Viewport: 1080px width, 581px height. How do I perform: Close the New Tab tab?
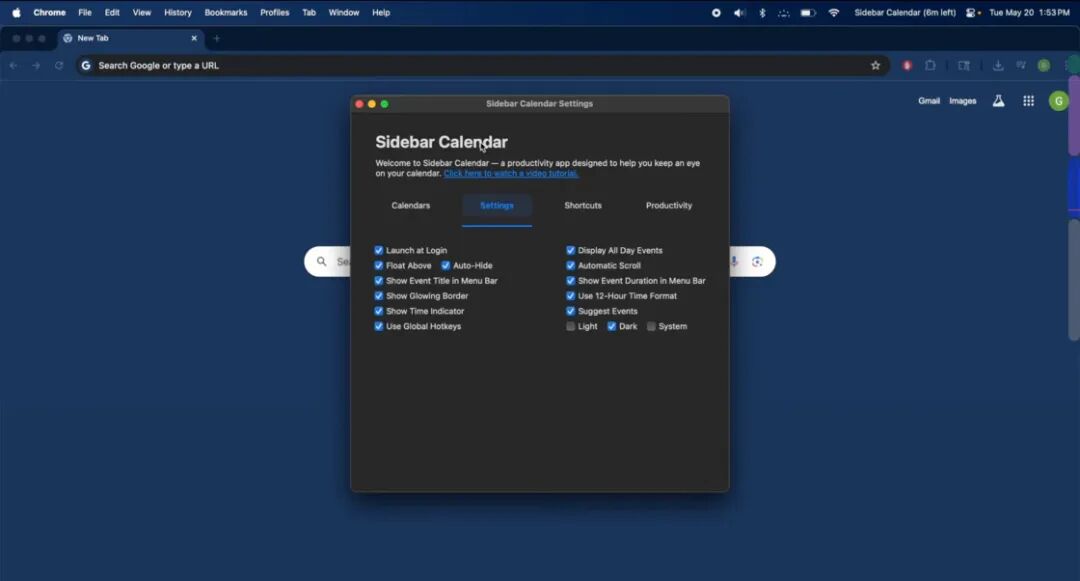[194, 39]
